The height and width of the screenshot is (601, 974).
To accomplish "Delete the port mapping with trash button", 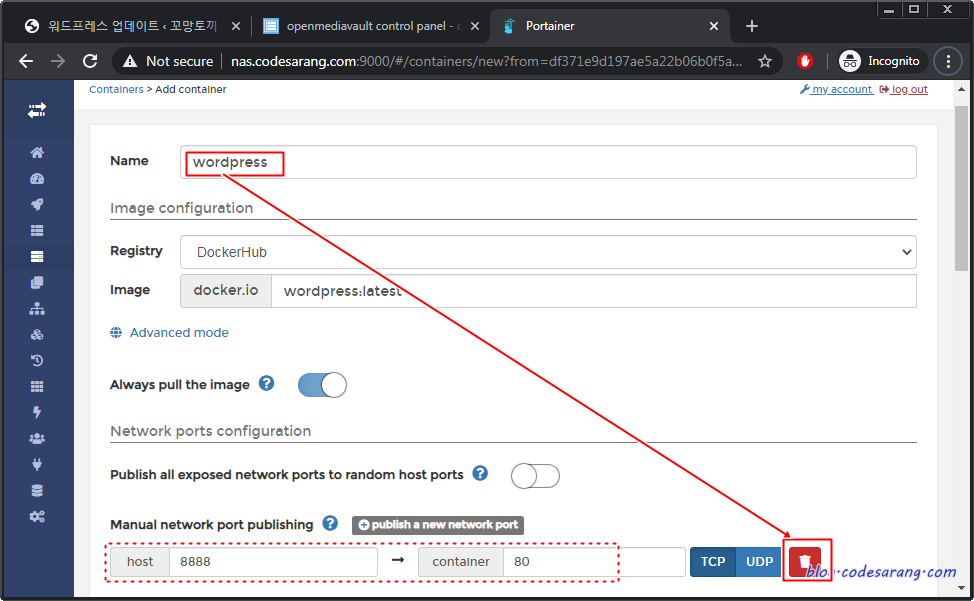I will point(805,561).
